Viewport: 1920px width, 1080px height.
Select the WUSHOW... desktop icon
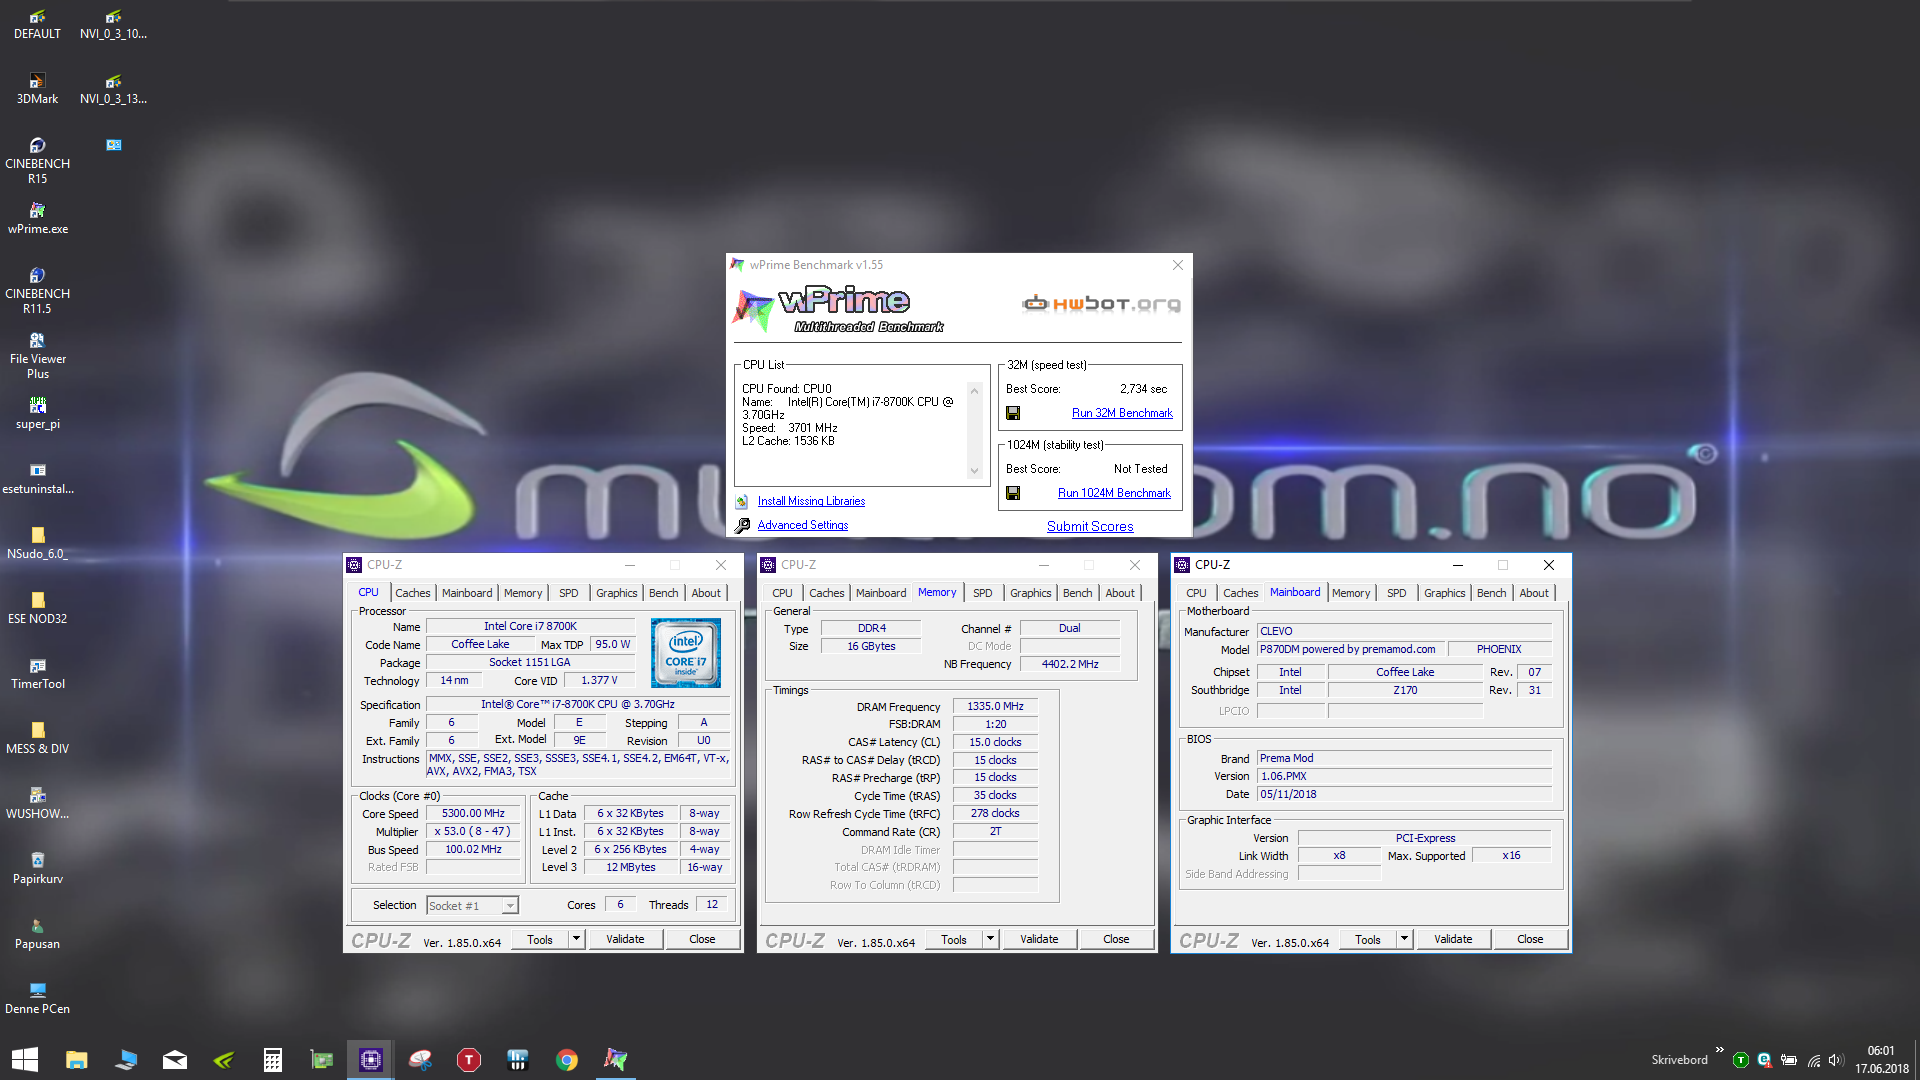pos(37,804)
